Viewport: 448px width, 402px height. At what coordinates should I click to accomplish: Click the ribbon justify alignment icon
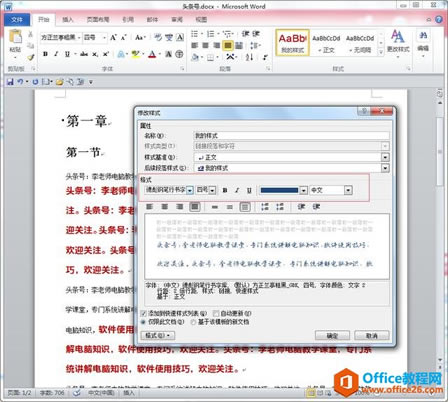(x=228, y=45)
